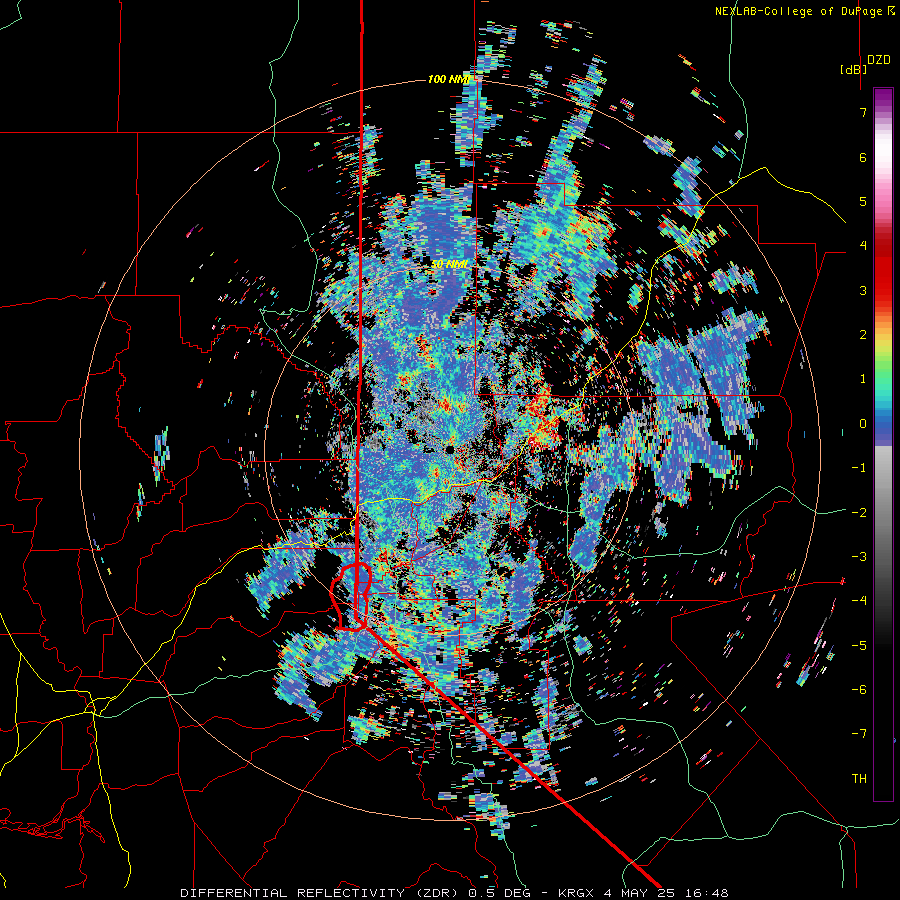Click the scale value -1 on the legend

[x=859, y=468]
